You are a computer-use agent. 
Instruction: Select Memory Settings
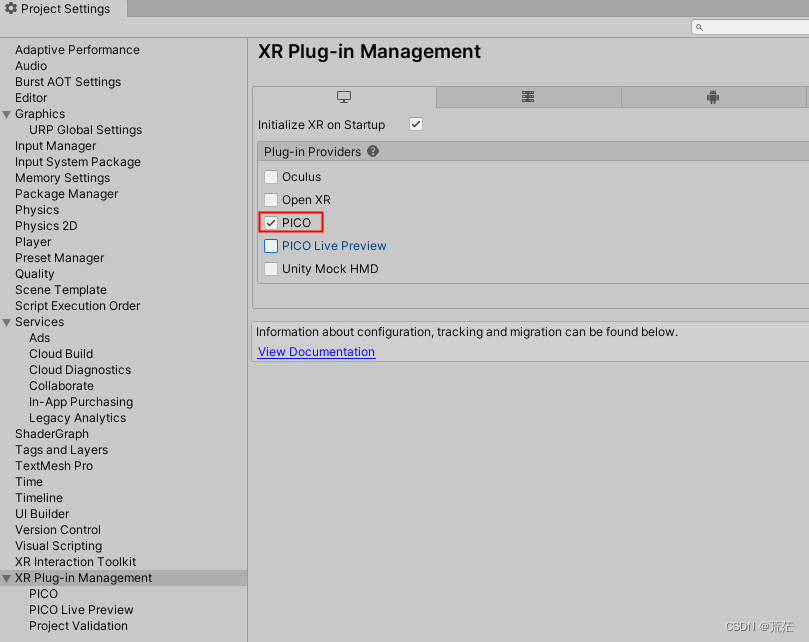coord(62,178)
